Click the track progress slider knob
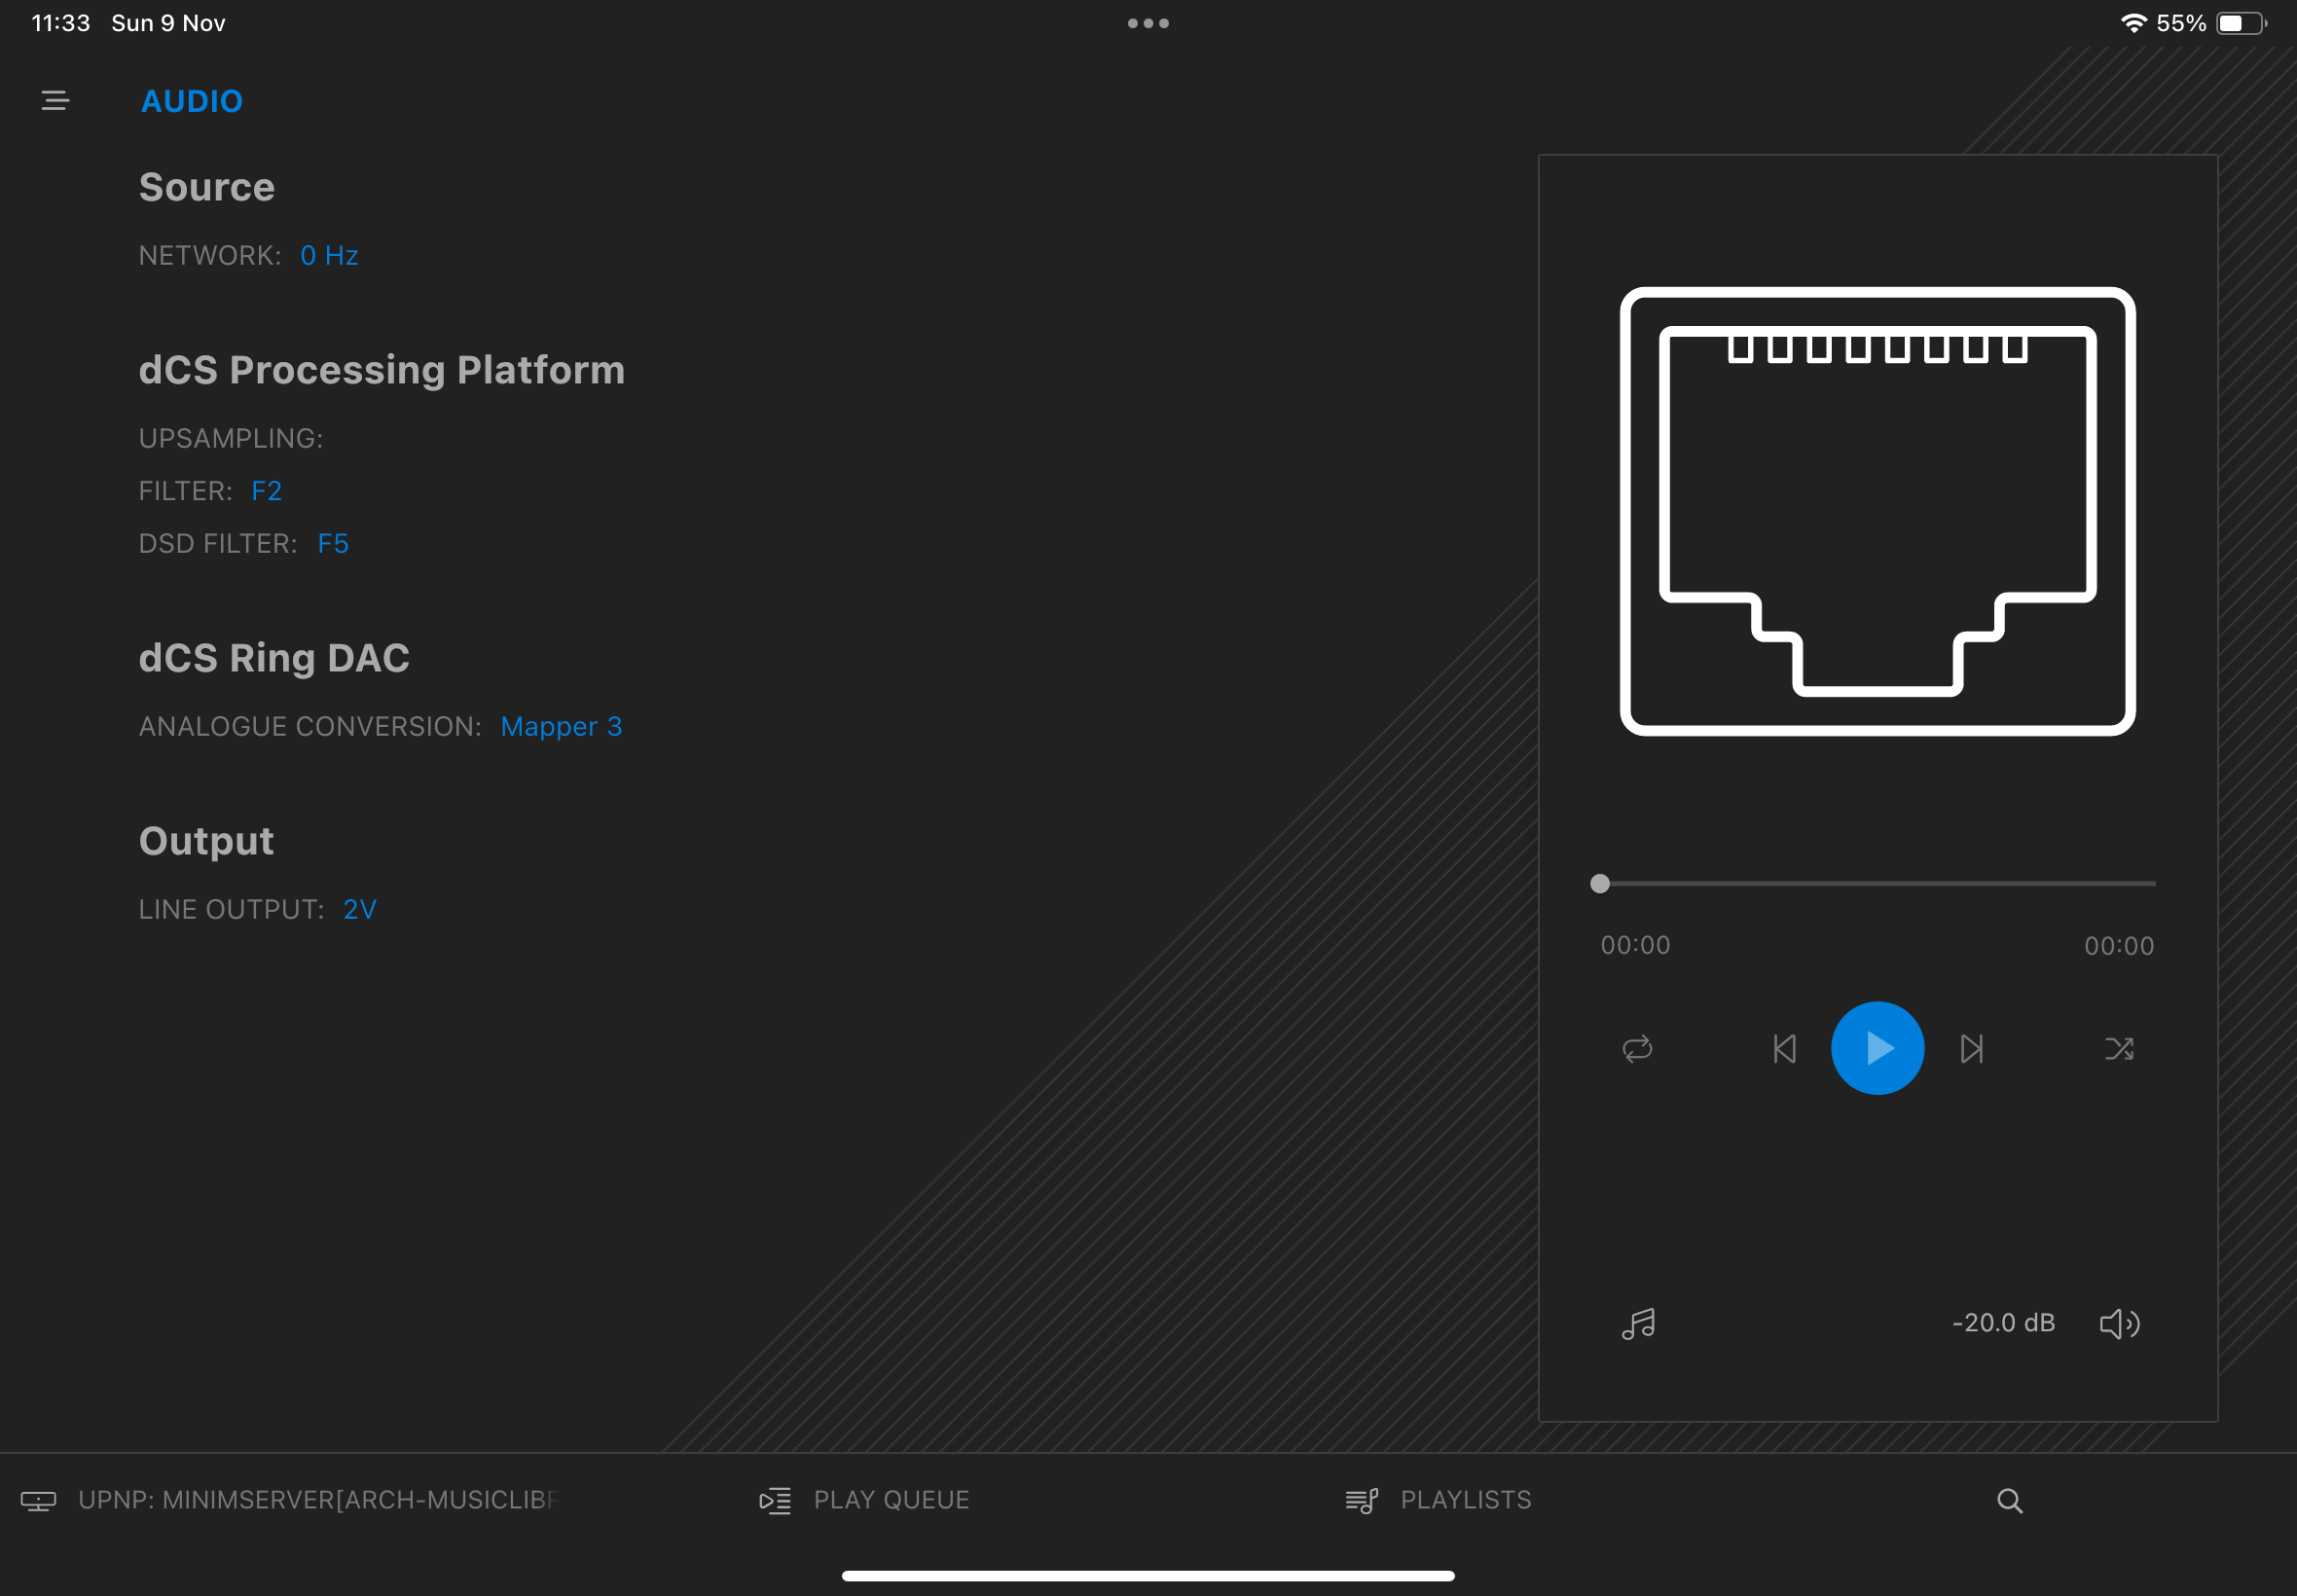 pos(1600,884)
